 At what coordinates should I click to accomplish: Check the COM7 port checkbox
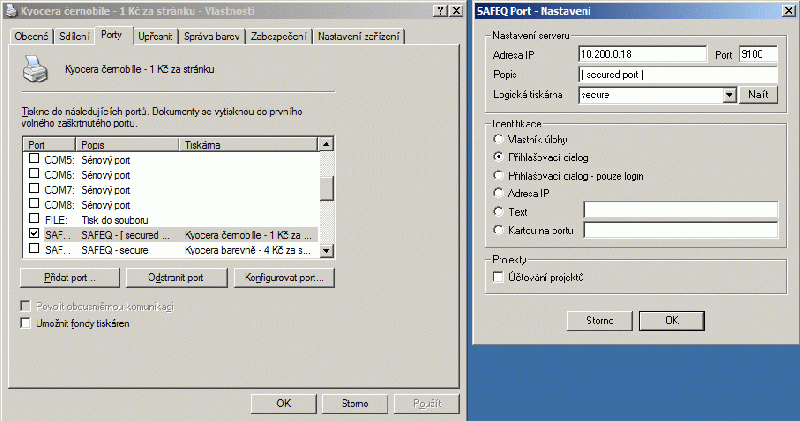[34, 188]
